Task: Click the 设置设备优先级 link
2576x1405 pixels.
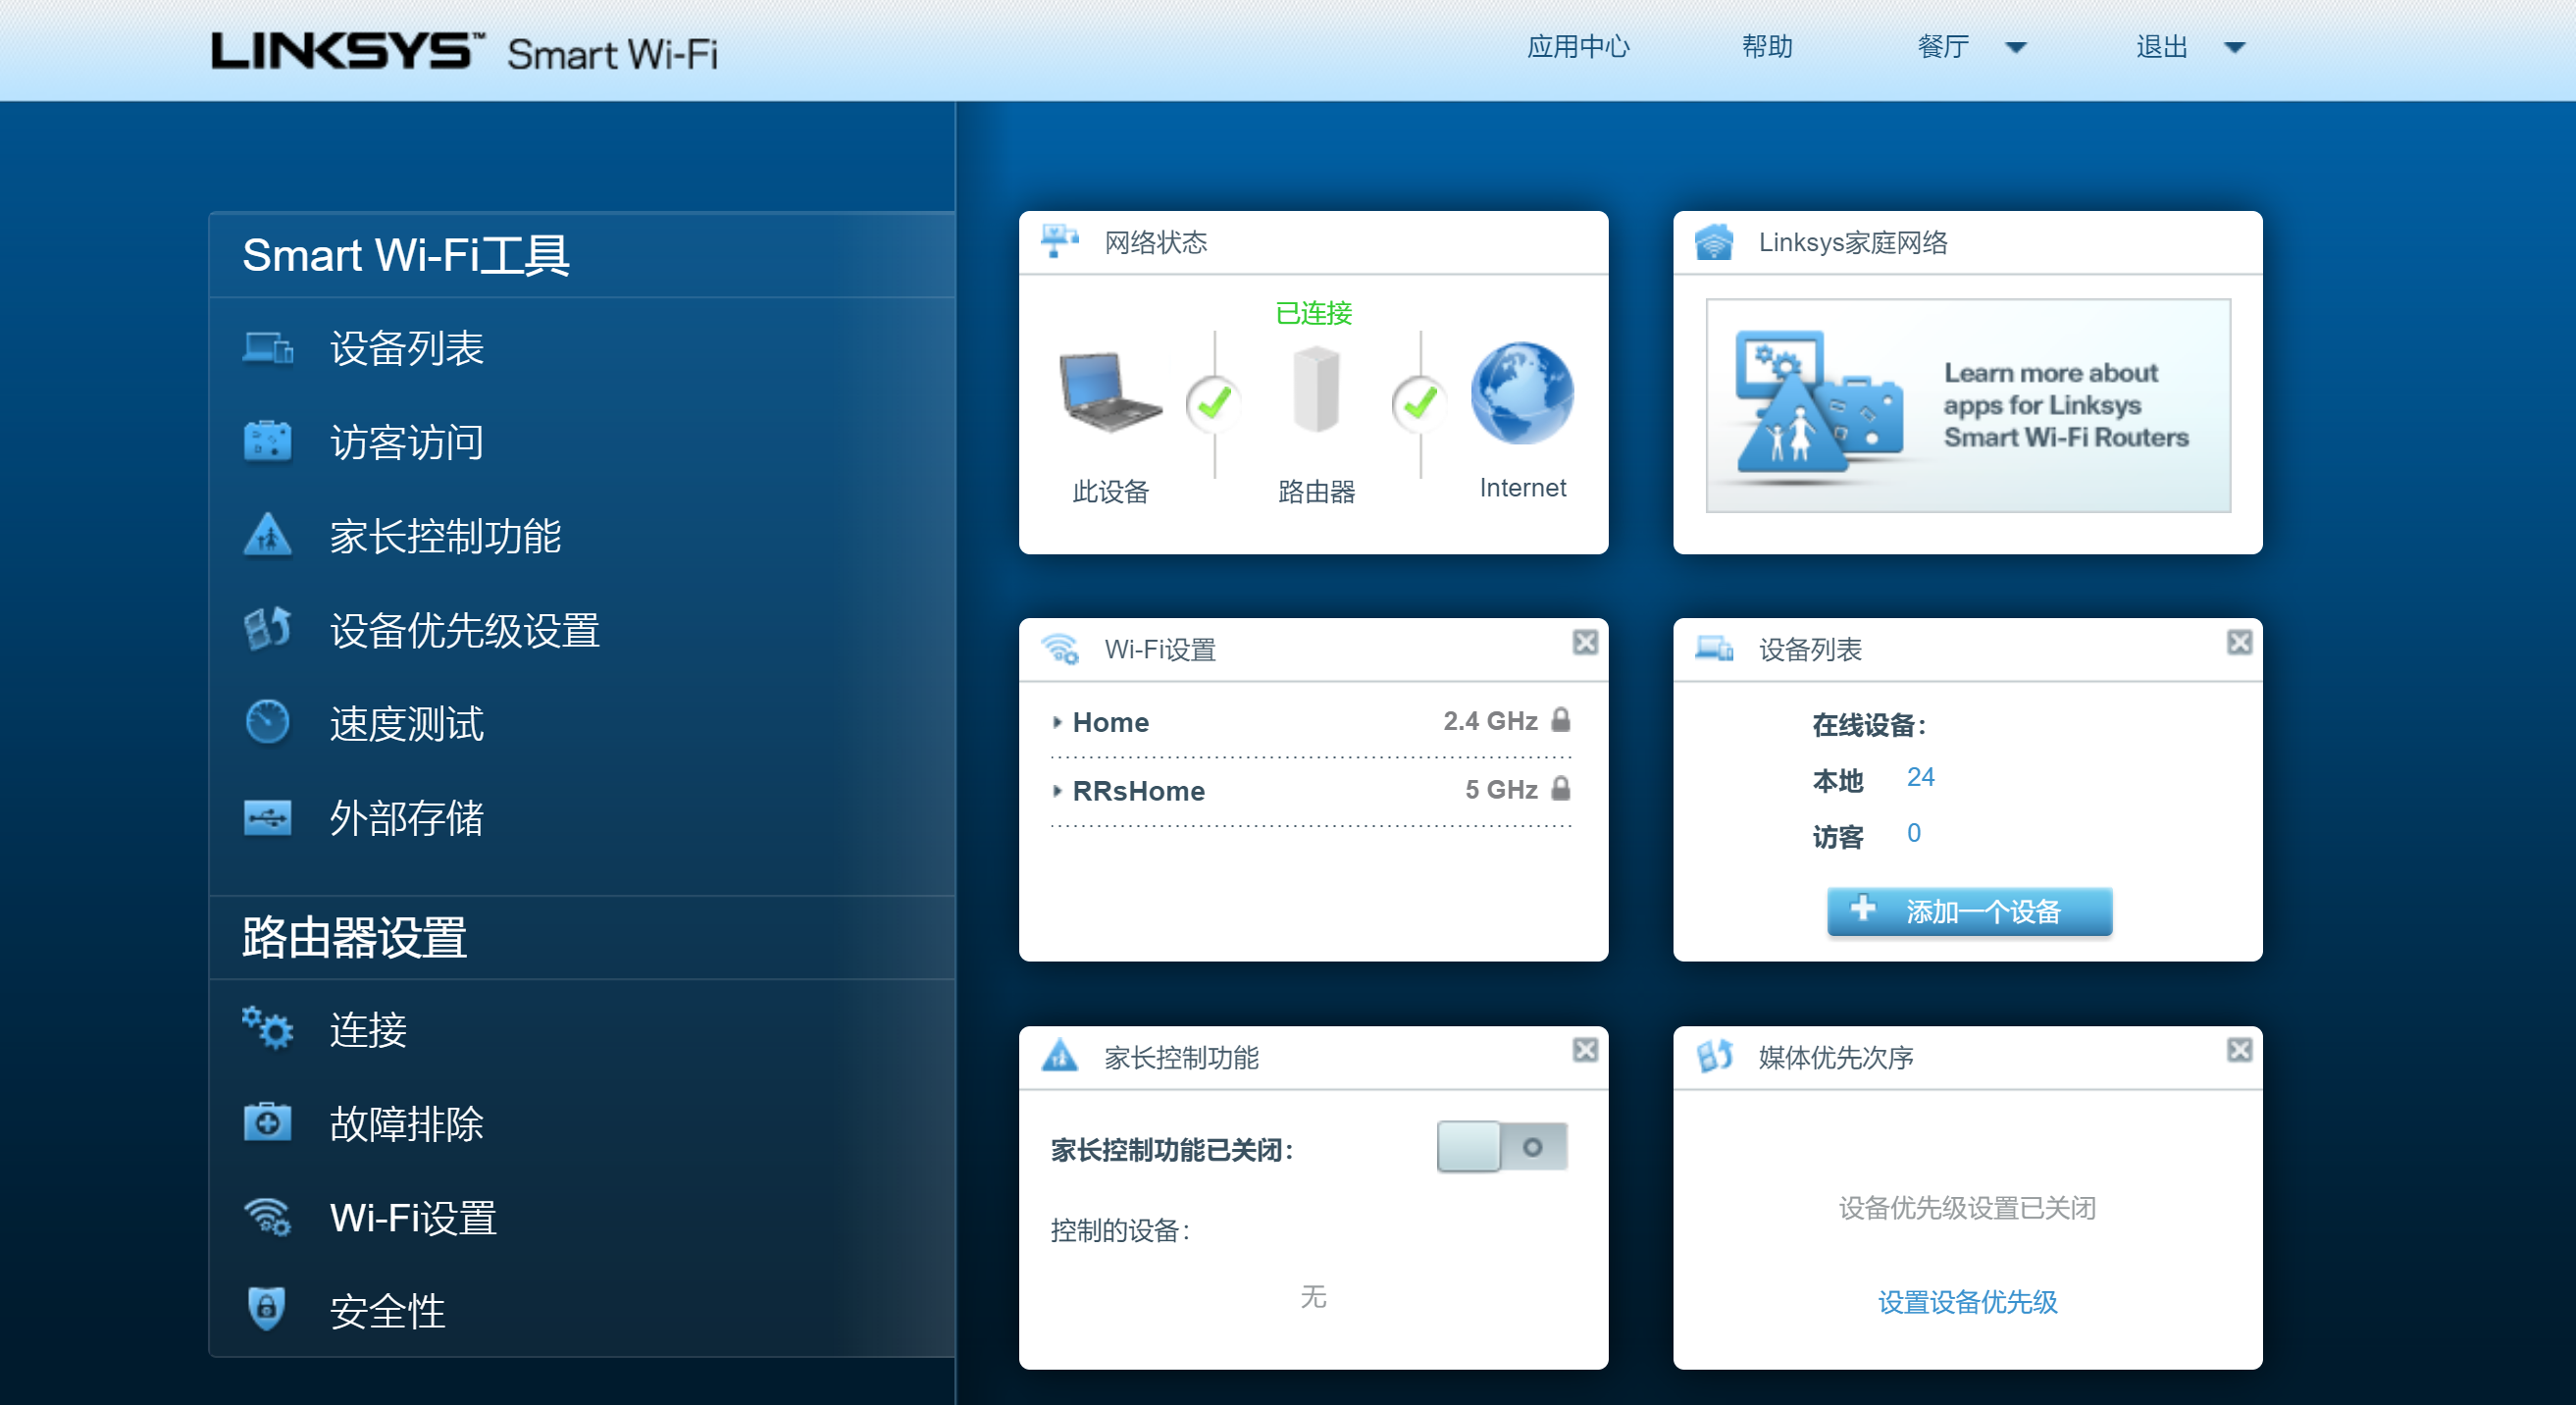Action: click(x=1967, y=1302)
